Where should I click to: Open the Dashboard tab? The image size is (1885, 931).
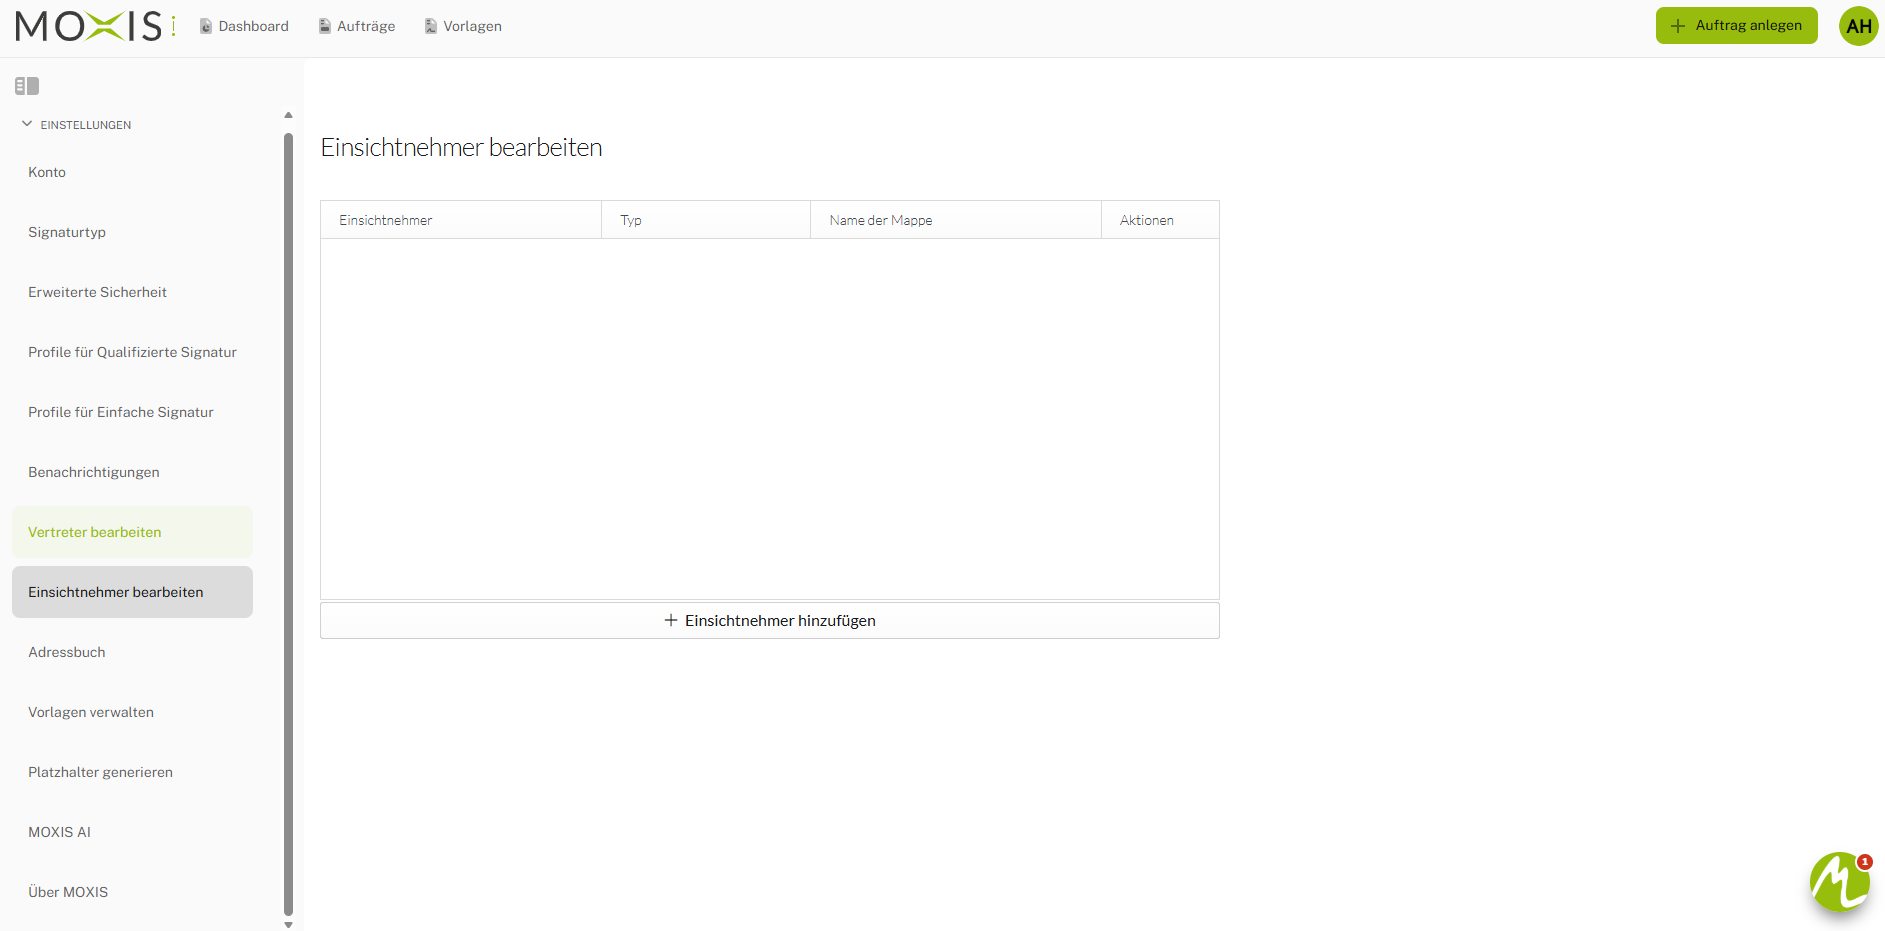[244, 26]
